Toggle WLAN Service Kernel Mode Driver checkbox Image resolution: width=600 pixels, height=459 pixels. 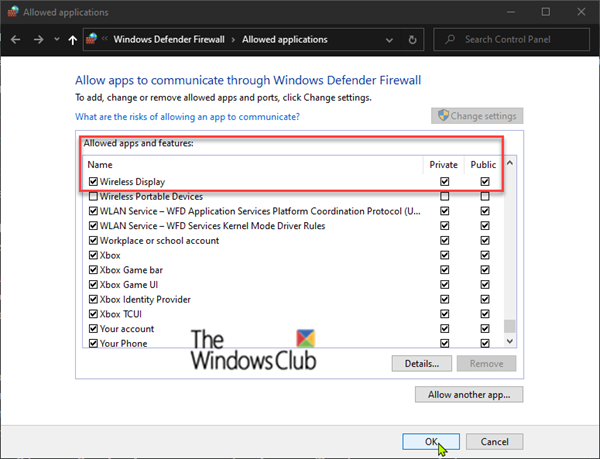93,226
